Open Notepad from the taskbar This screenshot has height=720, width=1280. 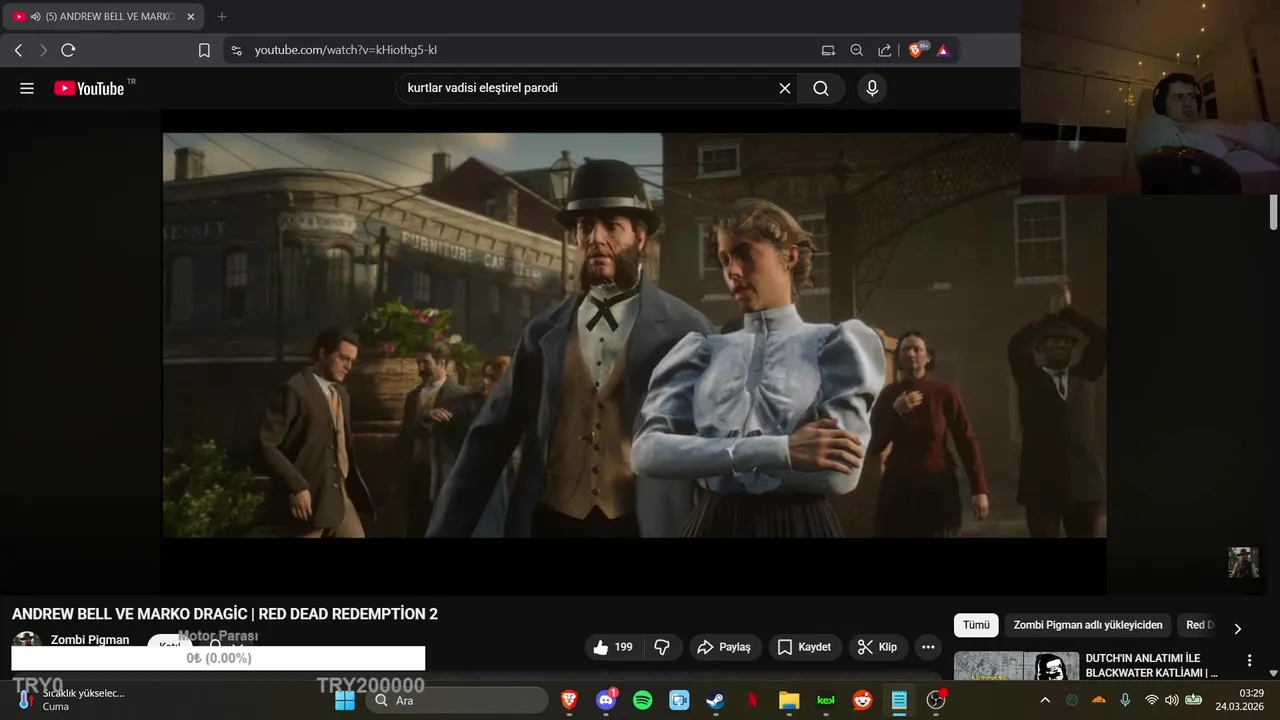[899, 701]
